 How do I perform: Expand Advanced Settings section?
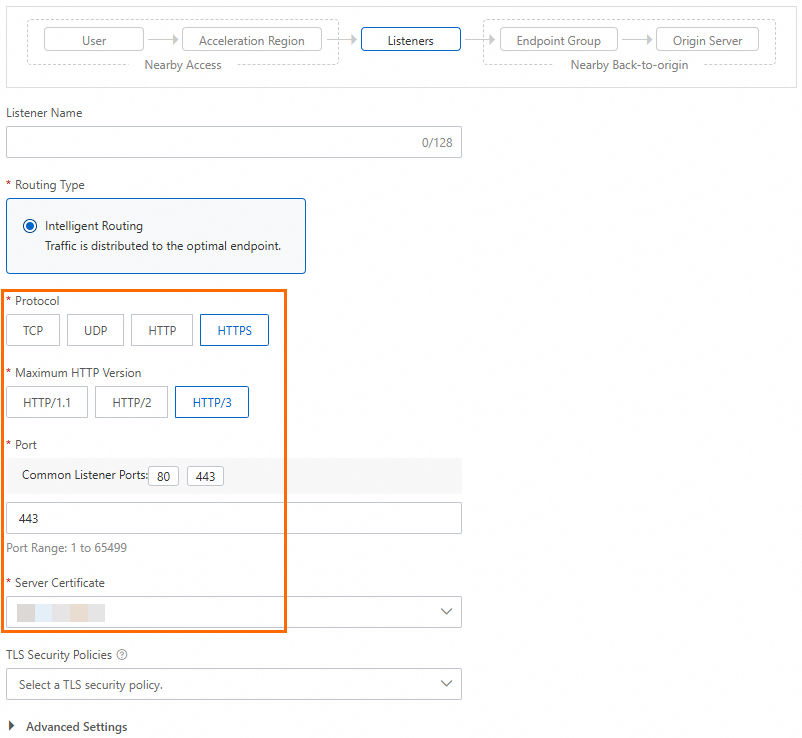coord(68,727)
